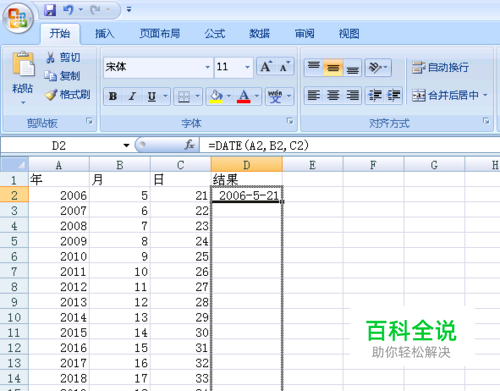This screenshot has height=391, width=500.
Task: Save the workbook from quick access toolbar
Action: click(50, 10)
